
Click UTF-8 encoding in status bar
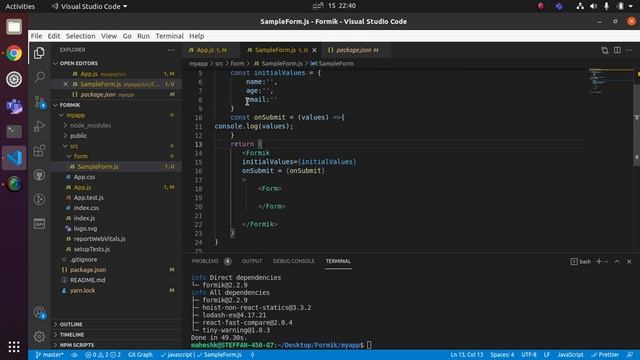(529, 355)
